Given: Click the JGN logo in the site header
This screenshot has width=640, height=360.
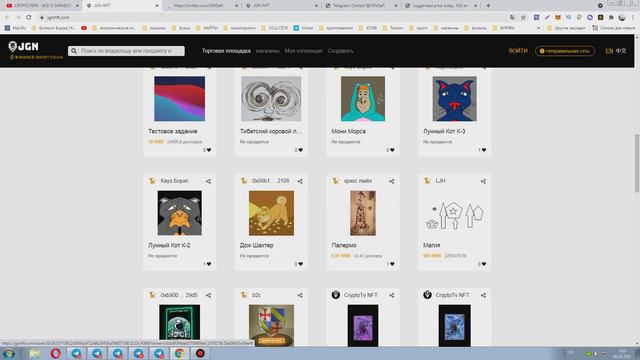Looking at the screenshot, I should coord(24,47).
